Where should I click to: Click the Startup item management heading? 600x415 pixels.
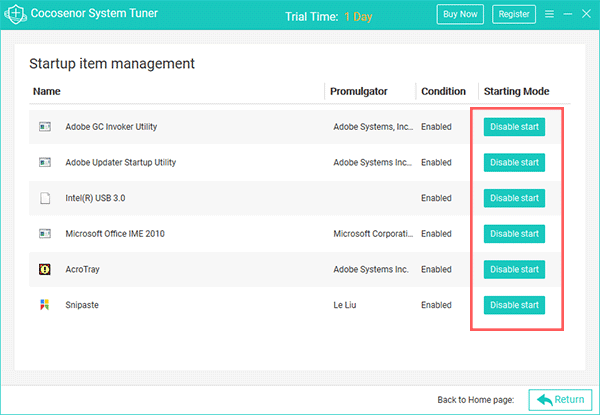tap(112, 63)
